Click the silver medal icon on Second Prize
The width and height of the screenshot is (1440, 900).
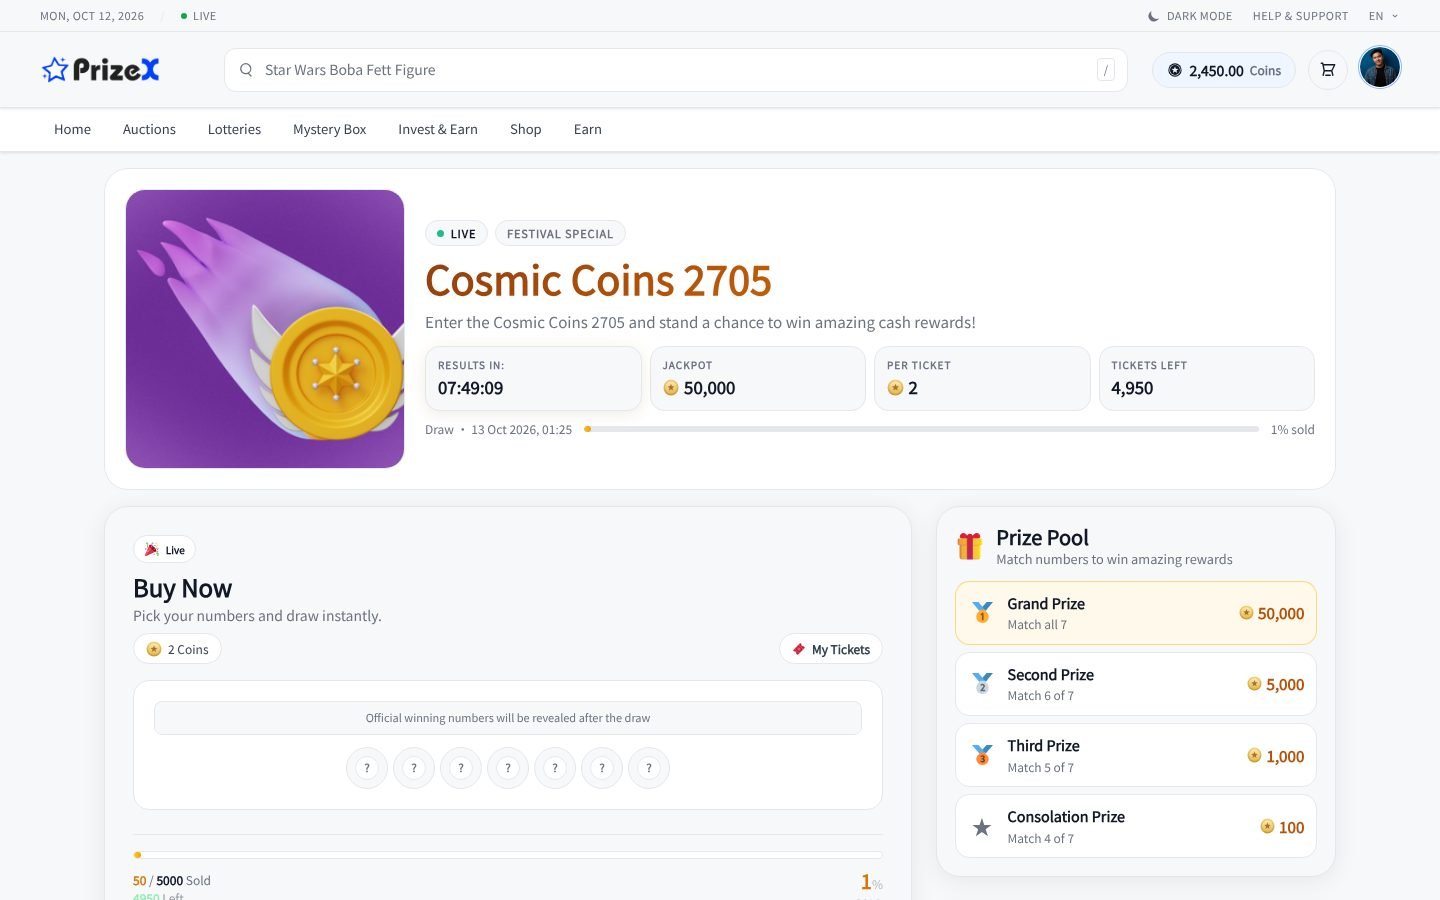982,683
